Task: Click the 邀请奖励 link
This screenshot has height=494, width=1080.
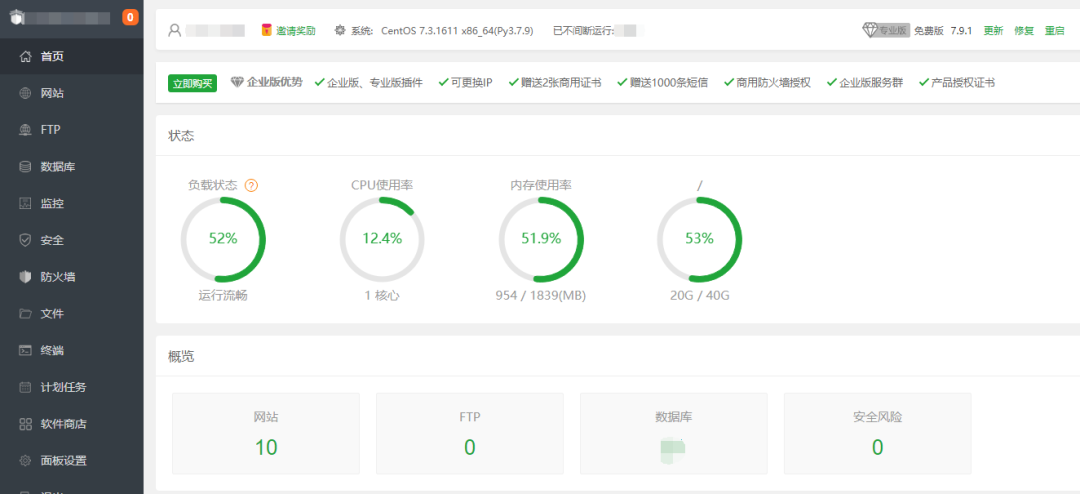Action: pyautogui.click(x=288, y=30)
